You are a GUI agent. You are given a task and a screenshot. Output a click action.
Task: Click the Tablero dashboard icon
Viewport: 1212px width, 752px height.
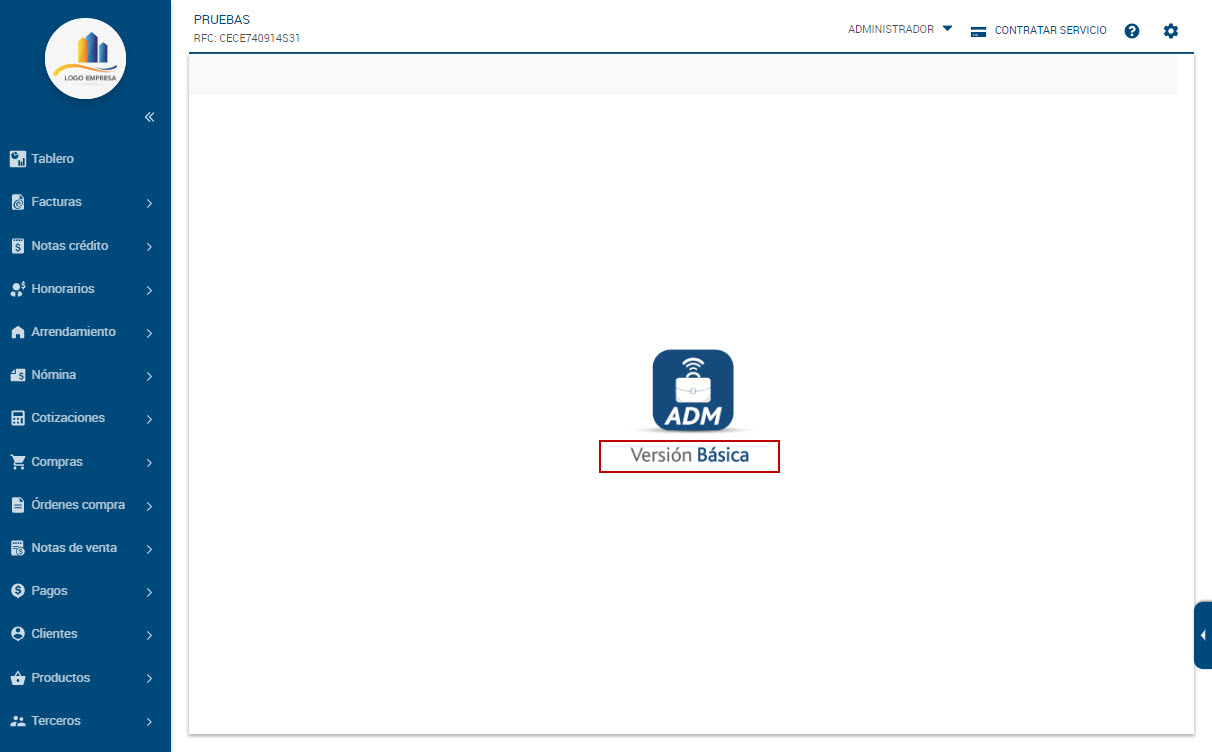point(17,159)
